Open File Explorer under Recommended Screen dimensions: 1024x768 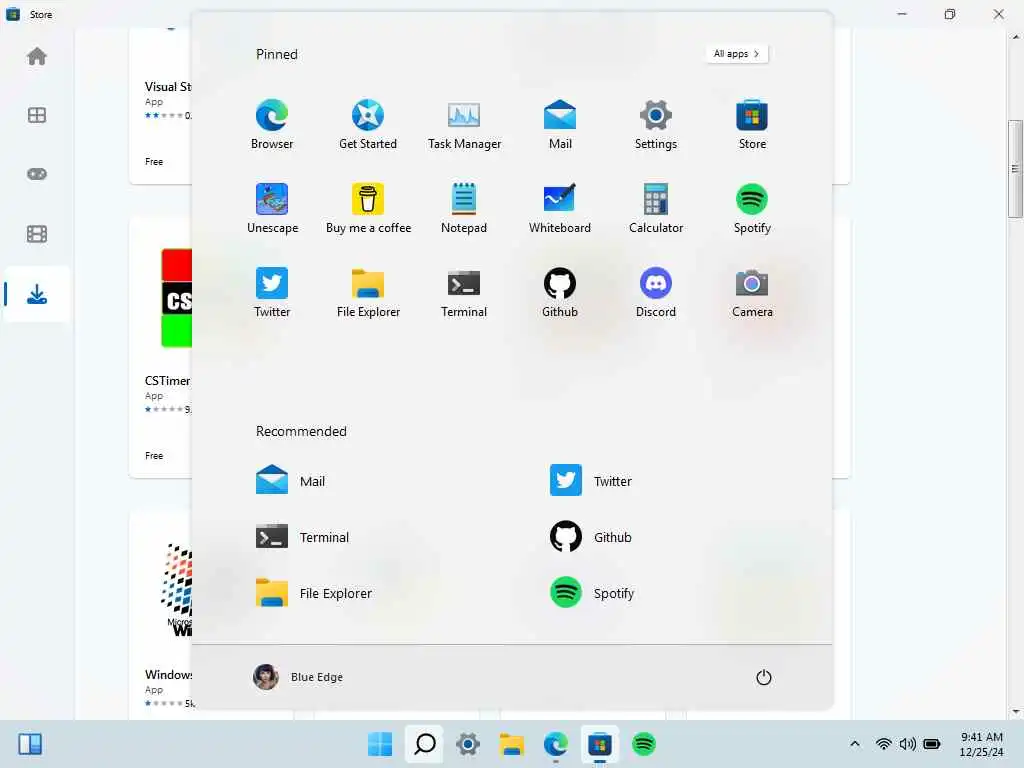314,593
